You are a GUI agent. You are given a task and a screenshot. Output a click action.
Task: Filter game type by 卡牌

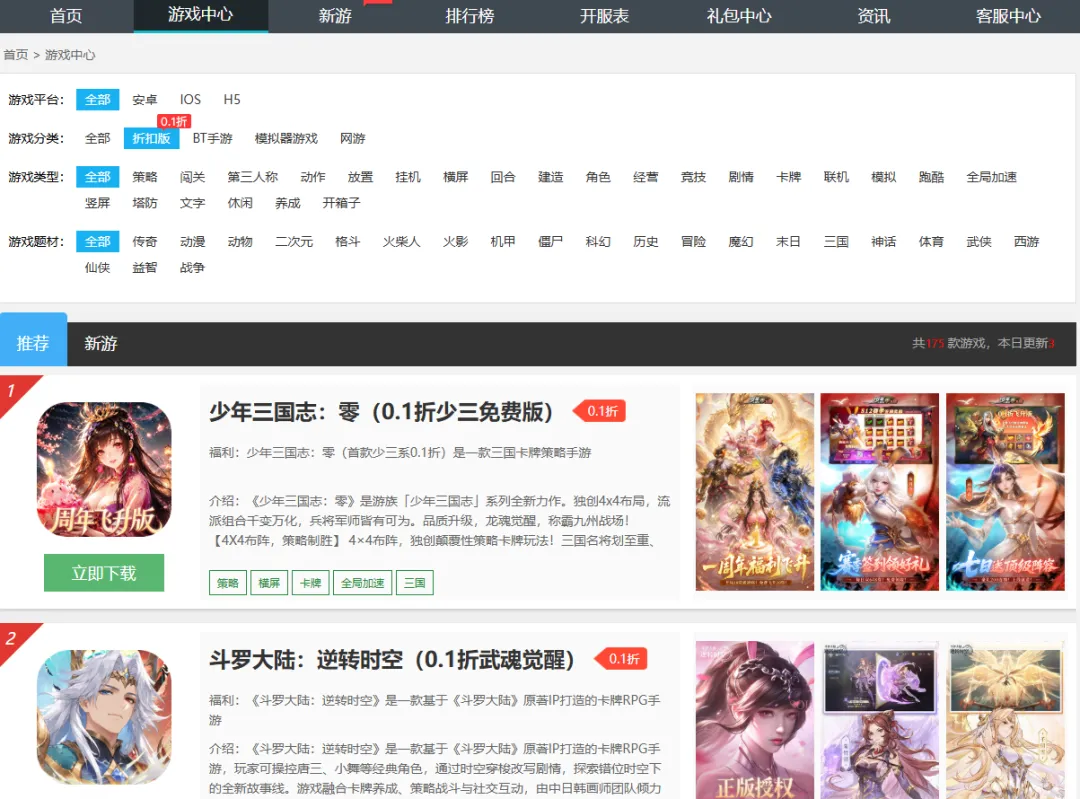click(789, 177)
